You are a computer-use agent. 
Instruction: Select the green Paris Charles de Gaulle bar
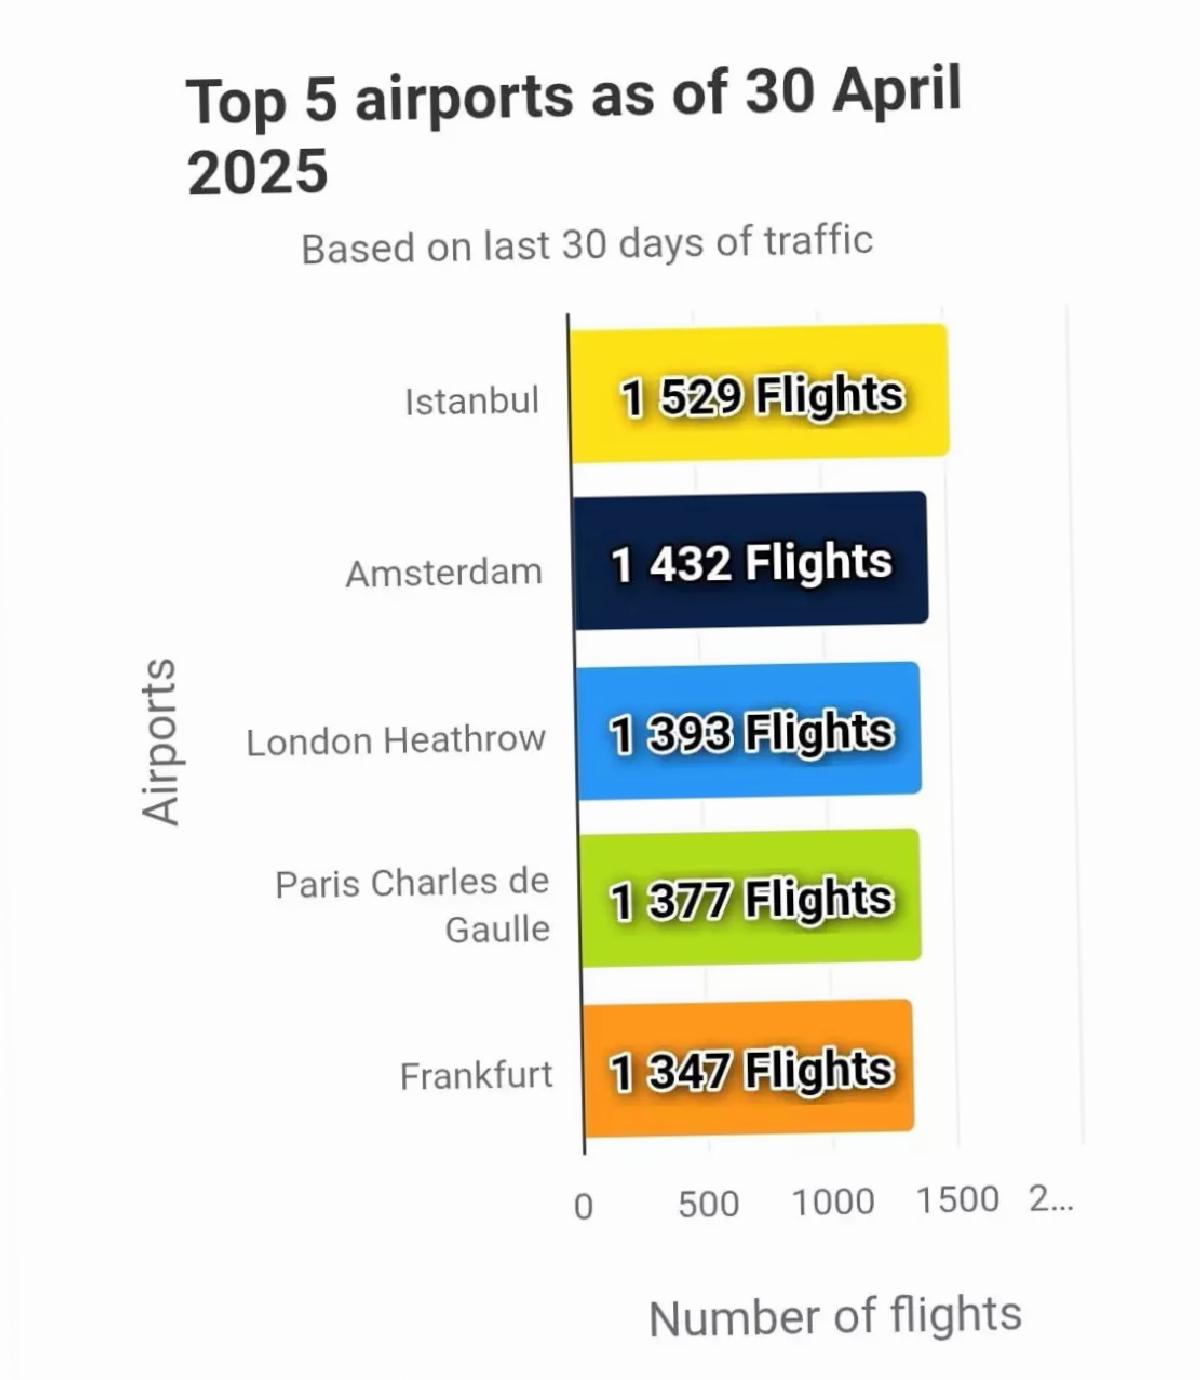tap(751, 898)
